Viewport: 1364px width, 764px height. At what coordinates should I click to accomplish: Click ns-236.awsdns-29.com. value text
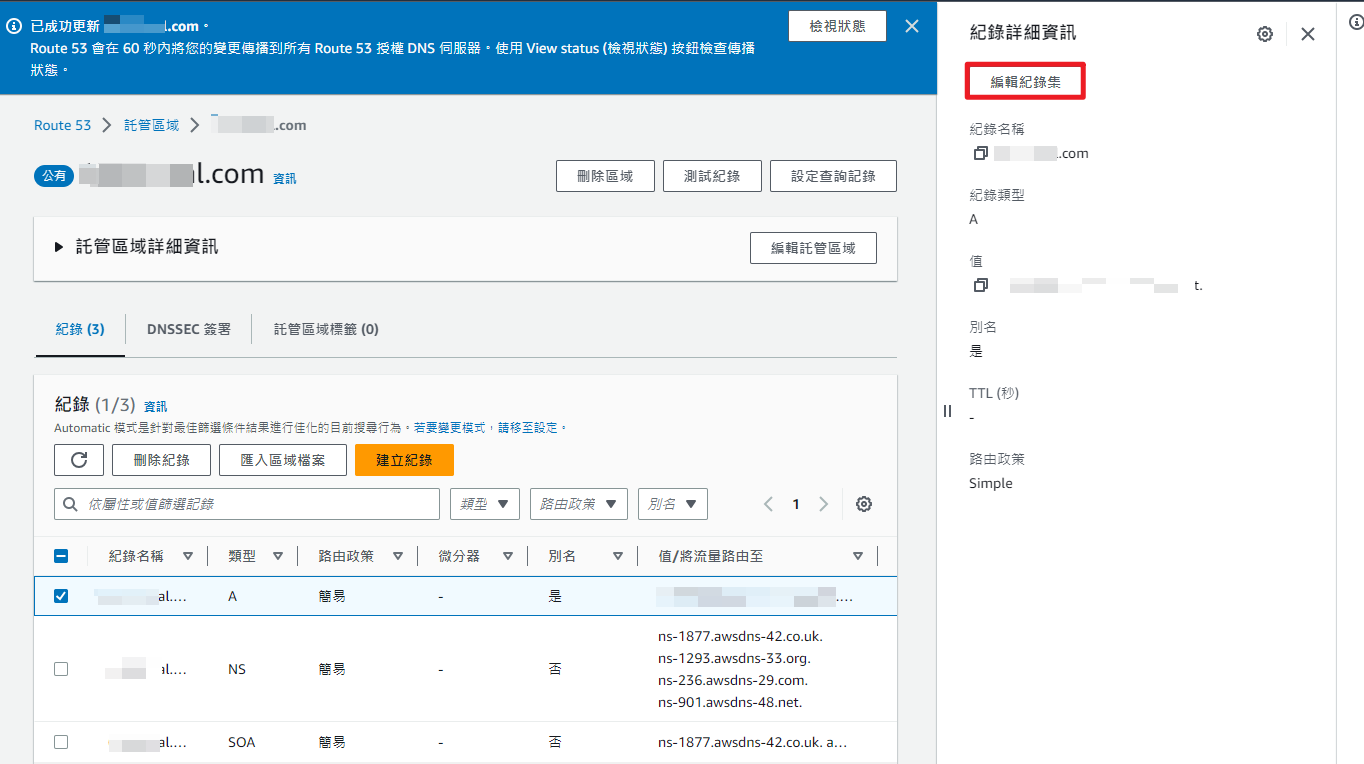[733, 680]
